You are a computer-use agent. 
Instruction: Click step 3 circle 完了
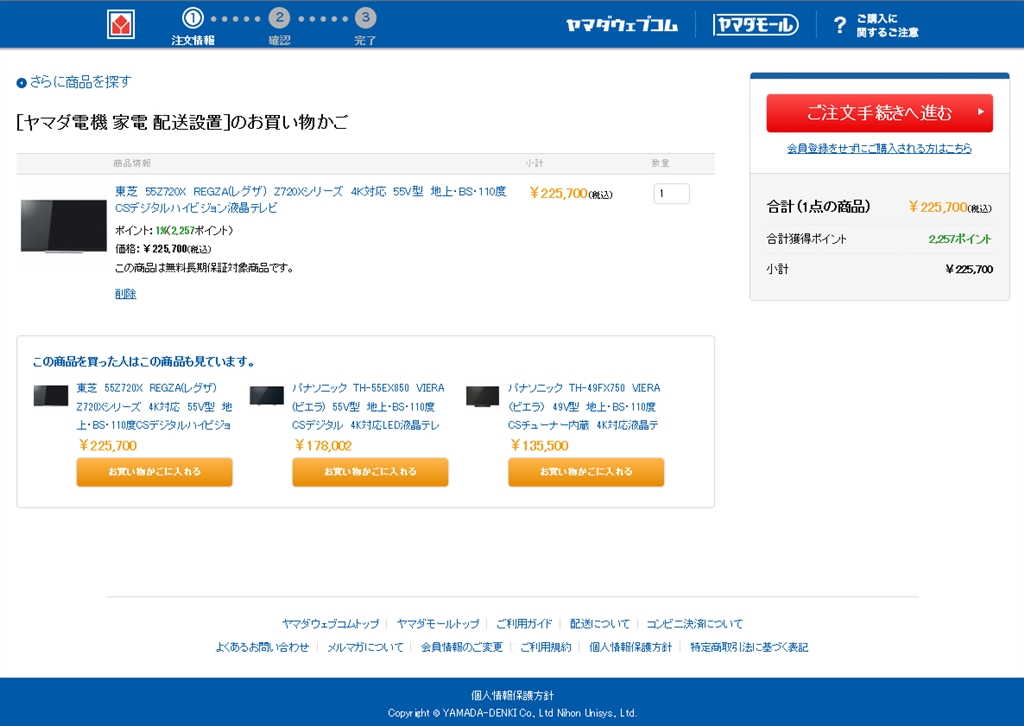coord(366,18)
